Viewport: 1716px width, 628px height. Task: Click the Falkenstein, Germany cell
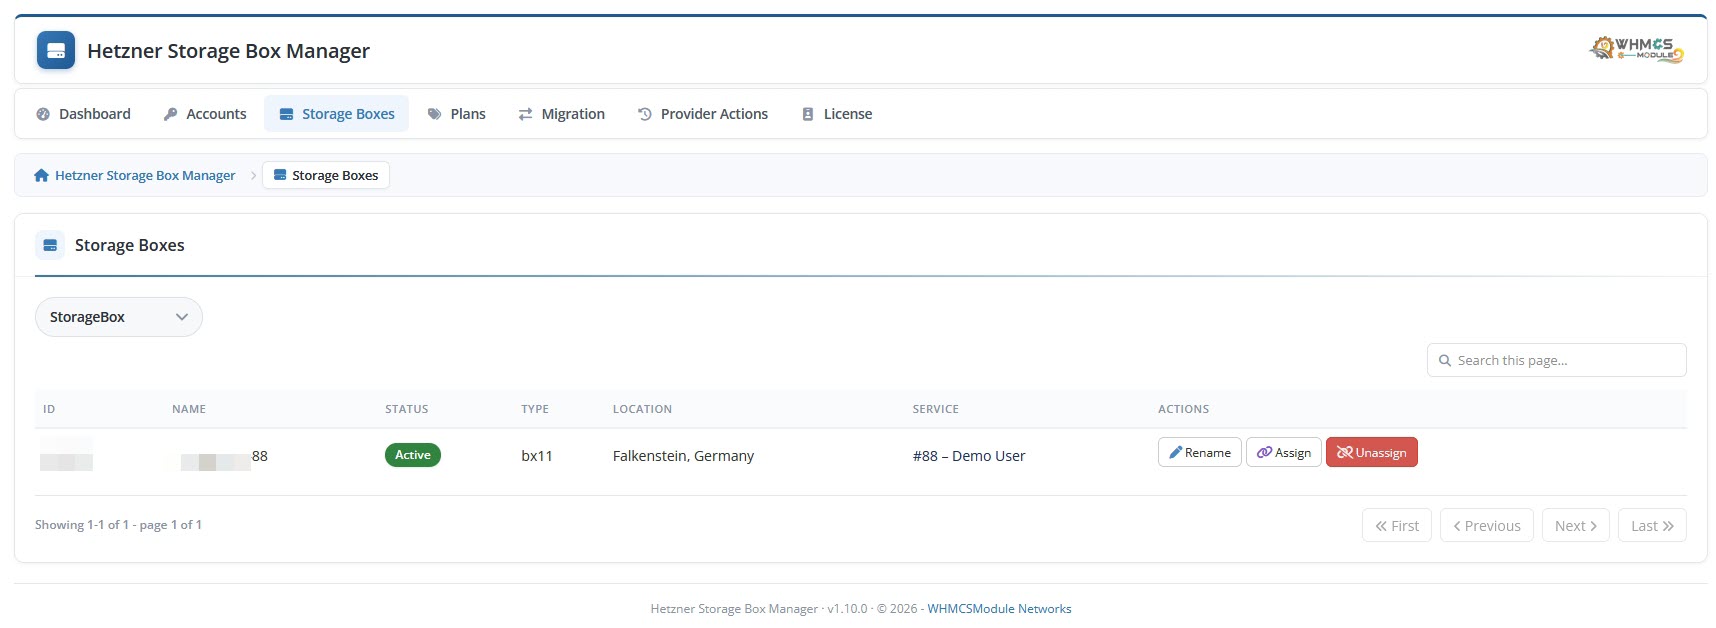683,456
